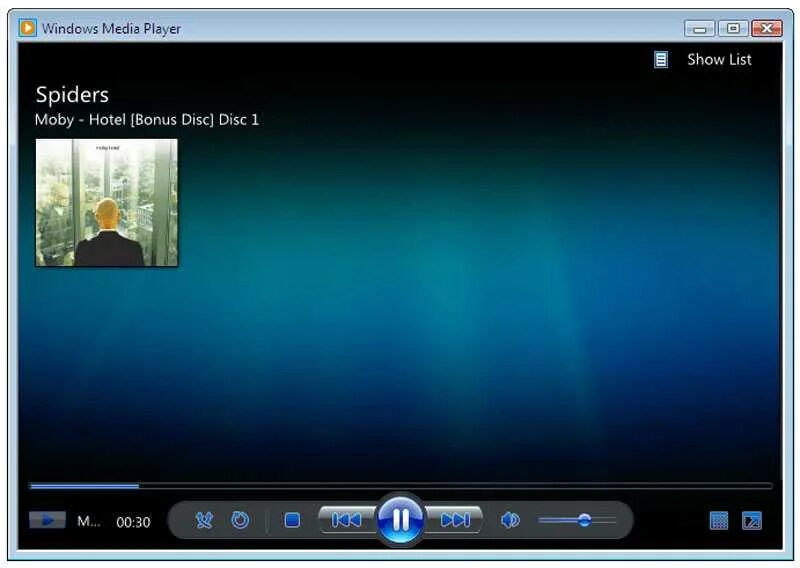The height and width of the screenshot is (568, 800).
Task: Skip to the next track
Action: coord(455,520)
